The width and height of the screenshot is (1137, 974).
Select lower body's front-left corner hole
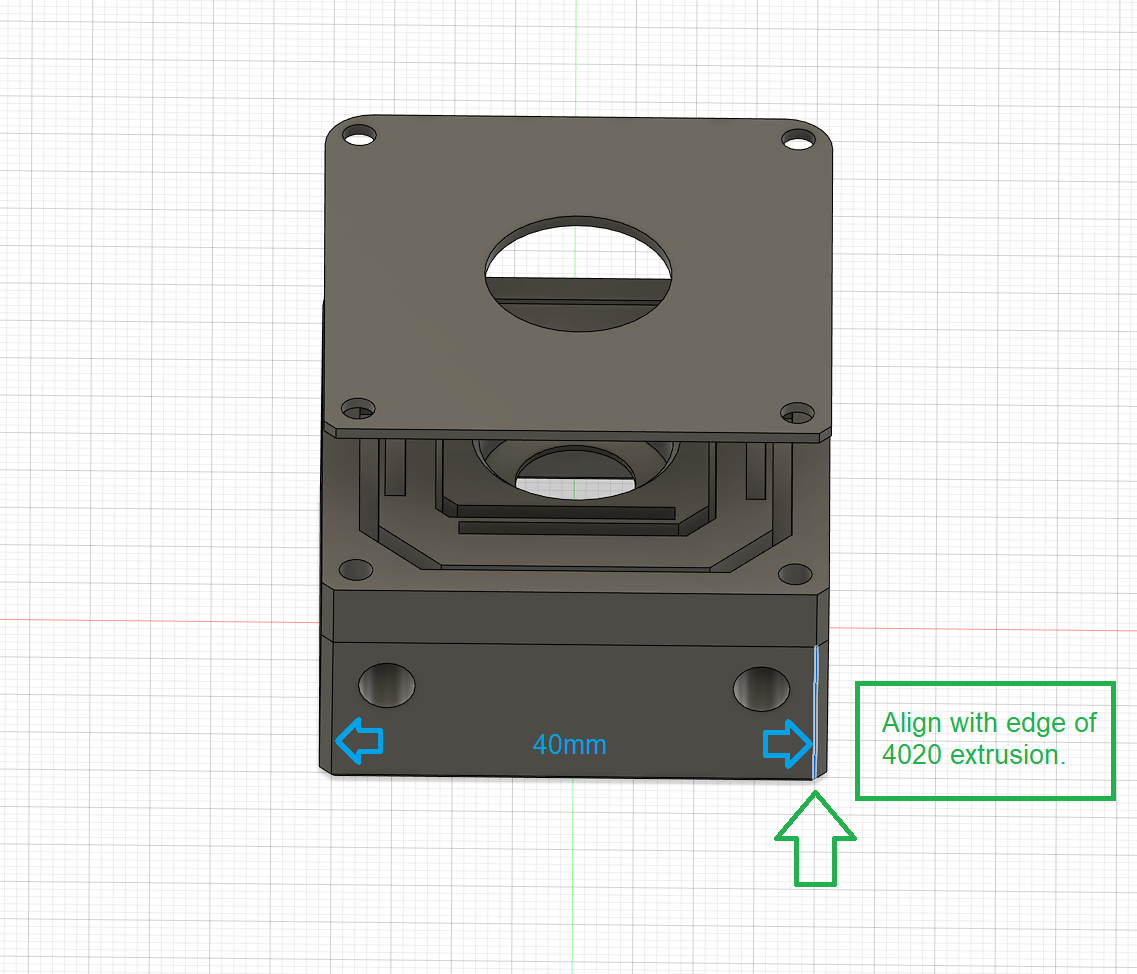tap(356, 569)
